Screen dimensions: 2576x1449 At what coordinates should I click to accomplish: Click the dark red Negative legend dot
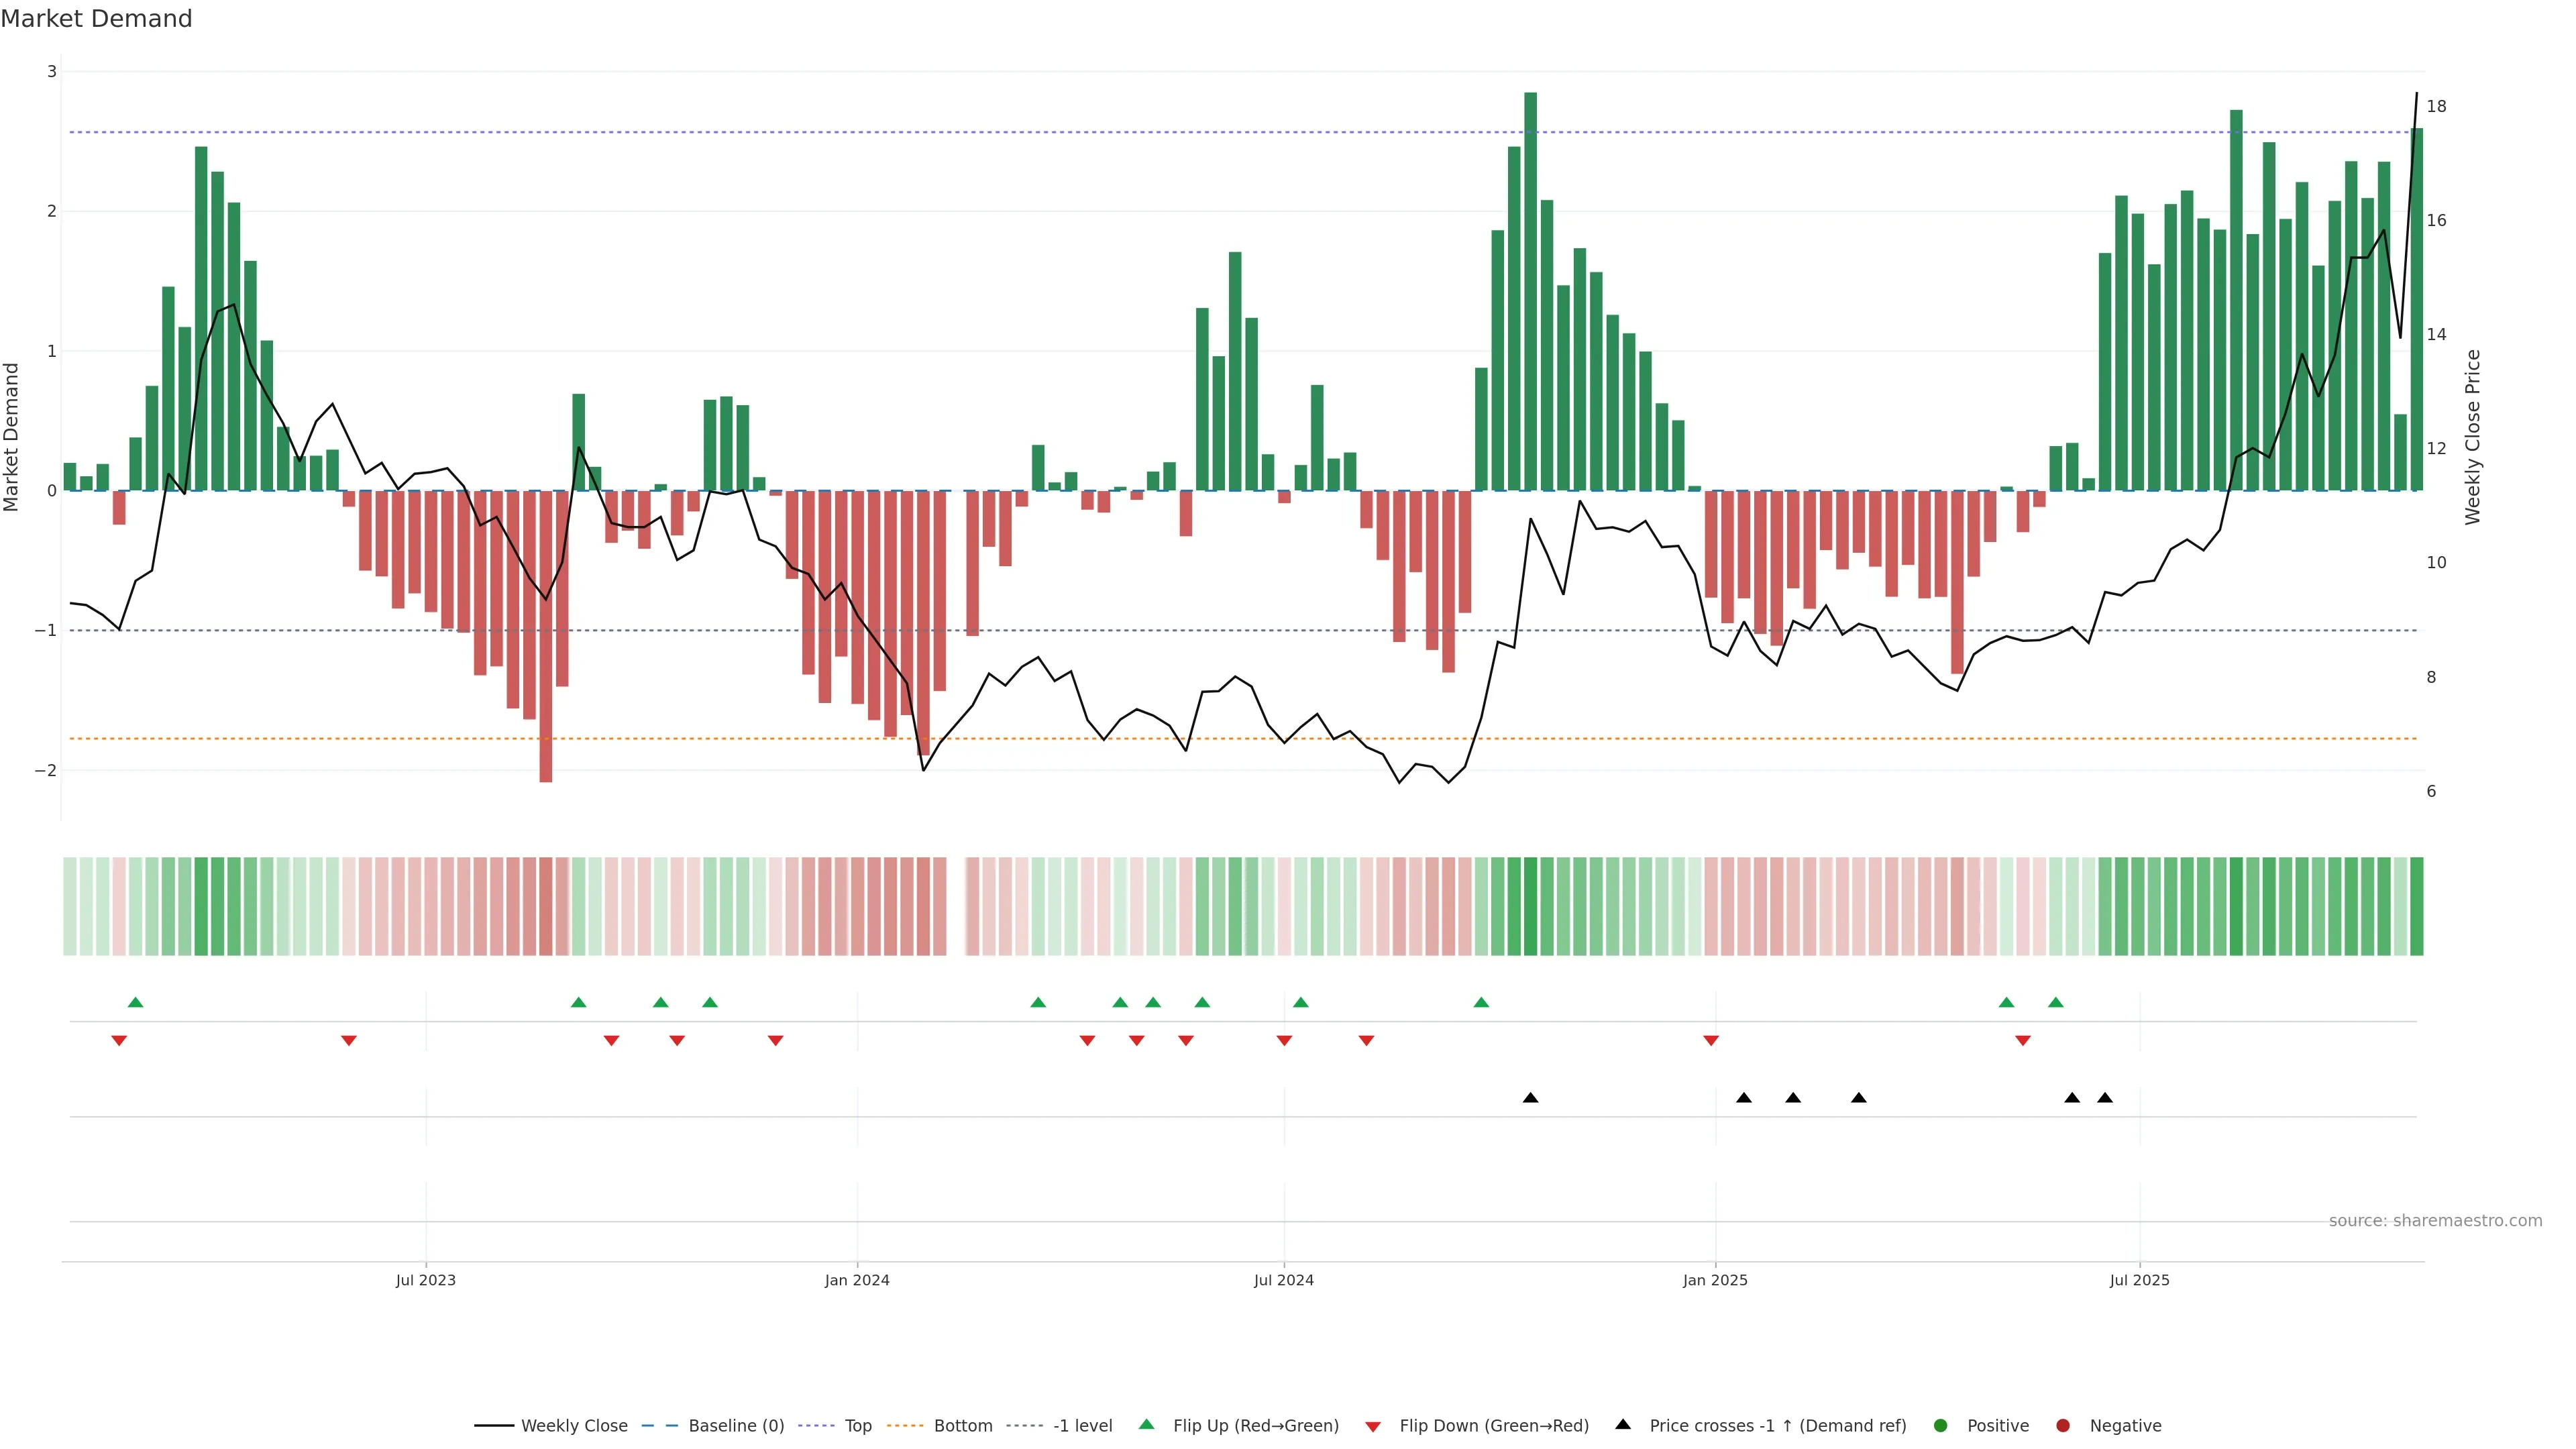[2063, 1425]
